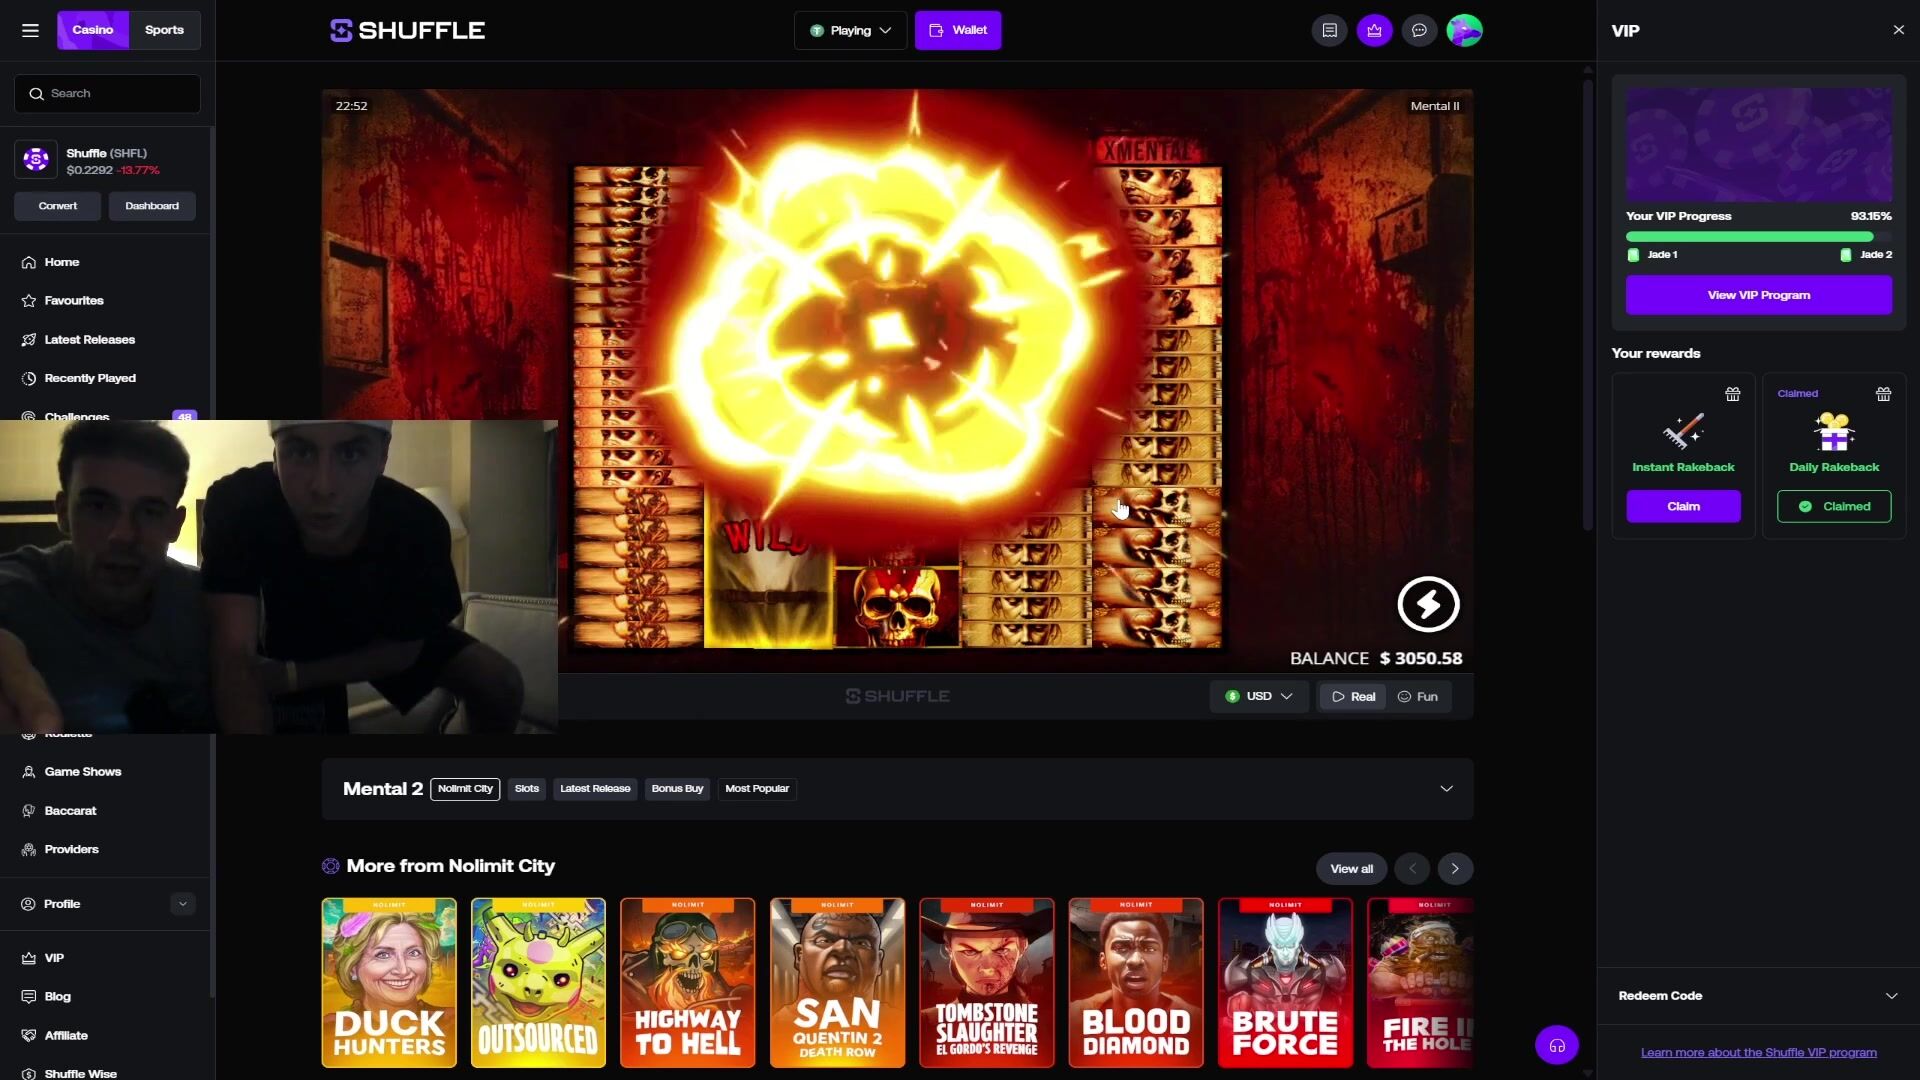
Task: Open Brute Force game thumbnail
Action: 1285,983
